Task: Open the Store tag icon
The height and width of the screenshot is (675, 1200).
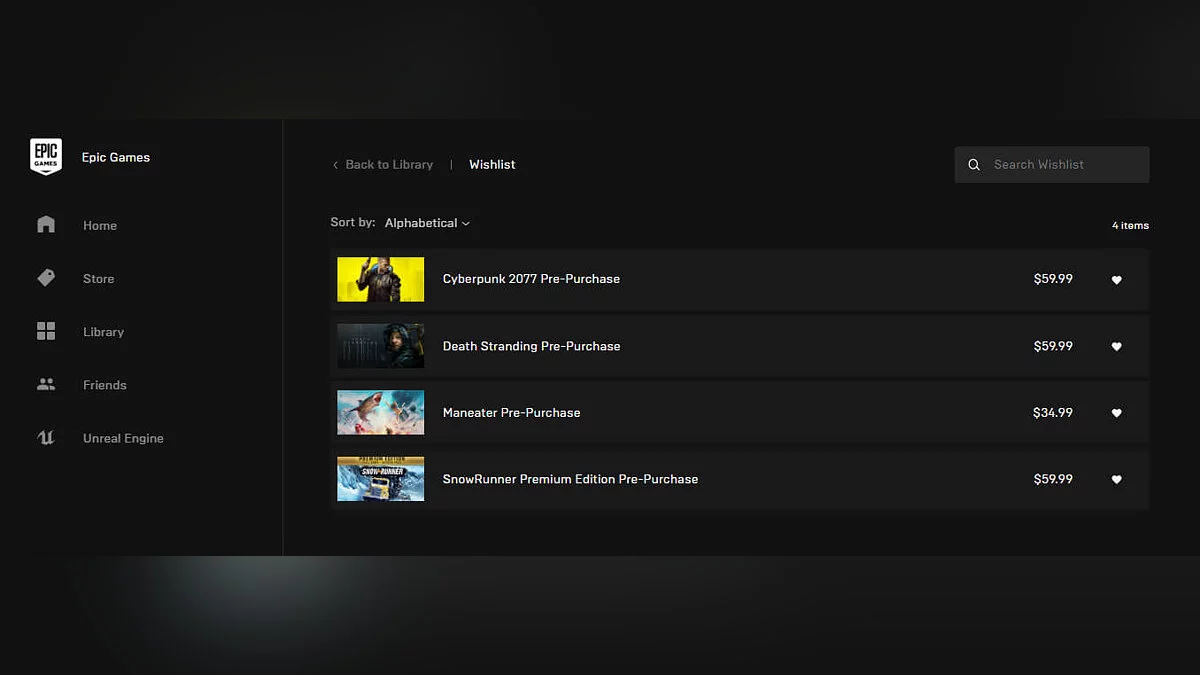Action: pyautogui.click(x=46, y=278)
